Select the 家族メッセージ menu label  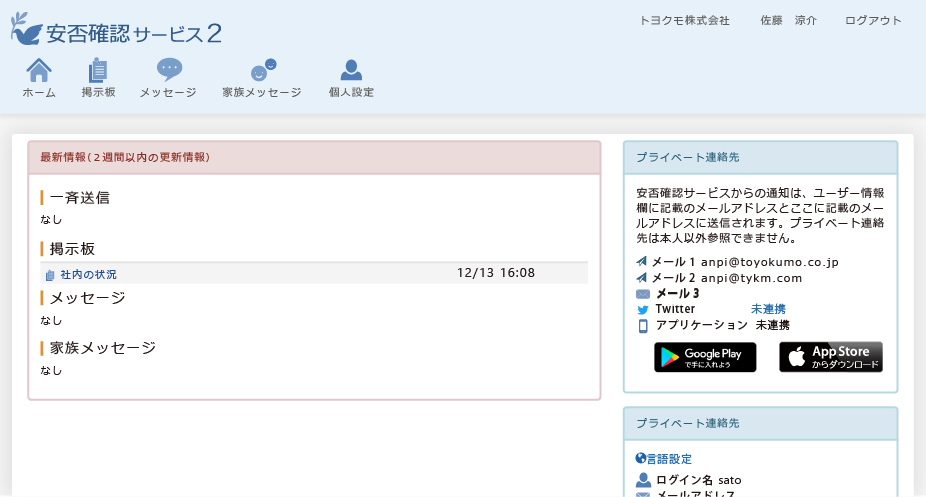(262, 93)
